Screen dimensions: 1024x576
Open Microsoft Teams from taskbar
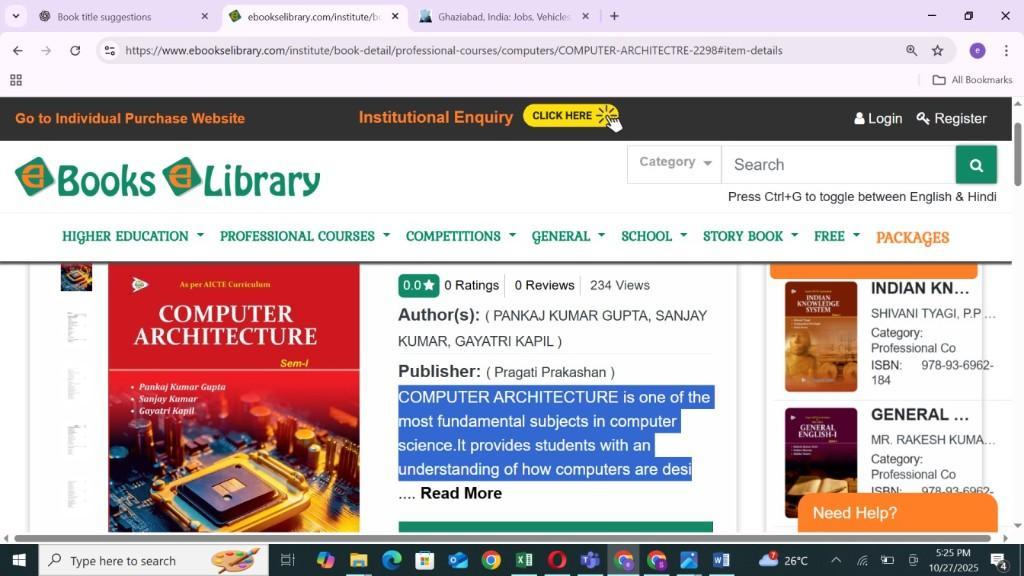coord(590,560)
